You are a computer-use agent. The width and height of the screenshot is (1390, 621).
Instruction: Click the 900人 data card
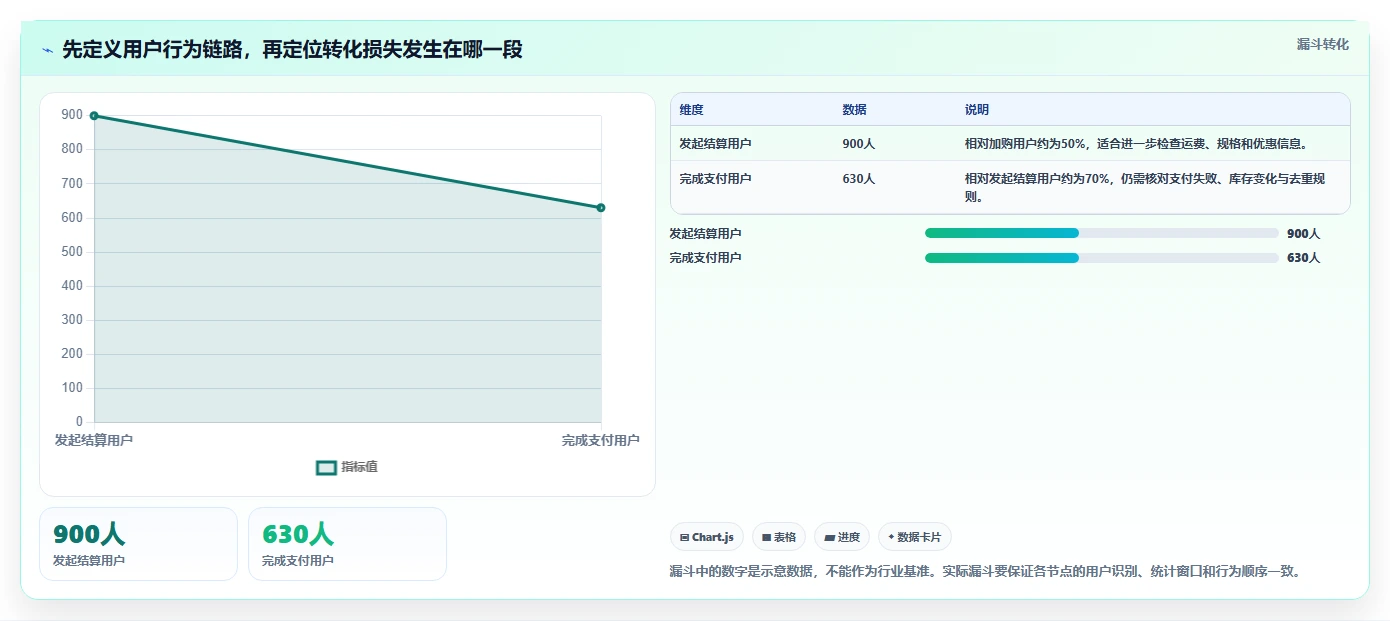pos(138,544)
